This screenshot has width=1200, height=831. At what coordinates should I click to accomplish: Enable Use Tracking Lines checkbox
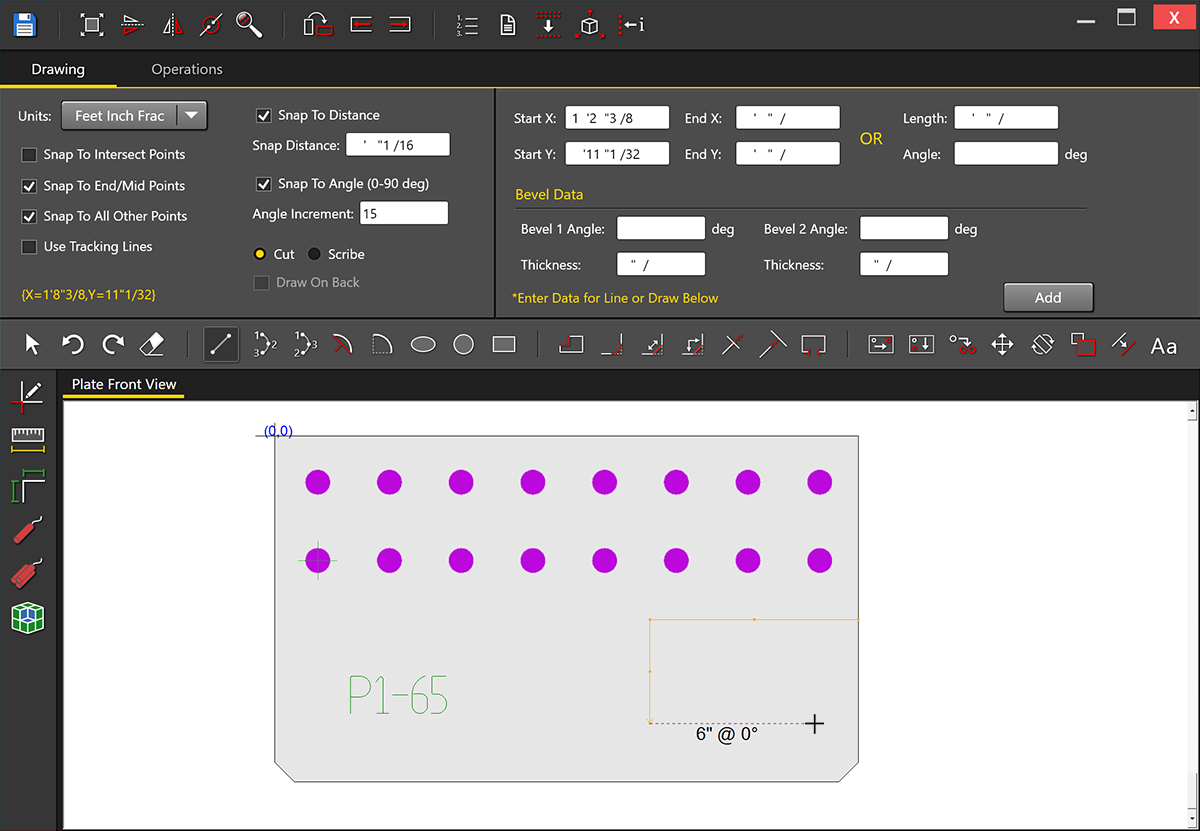(x=29, y=247)
